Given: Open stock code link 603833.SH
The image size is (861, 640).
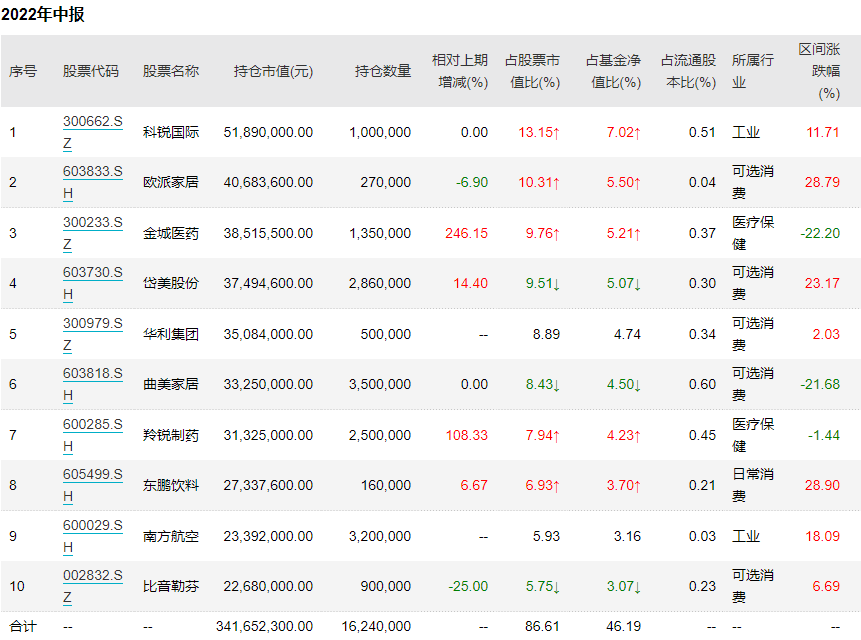Looking at the screenshot, I should pyautogui.click(x=92, y=171).
